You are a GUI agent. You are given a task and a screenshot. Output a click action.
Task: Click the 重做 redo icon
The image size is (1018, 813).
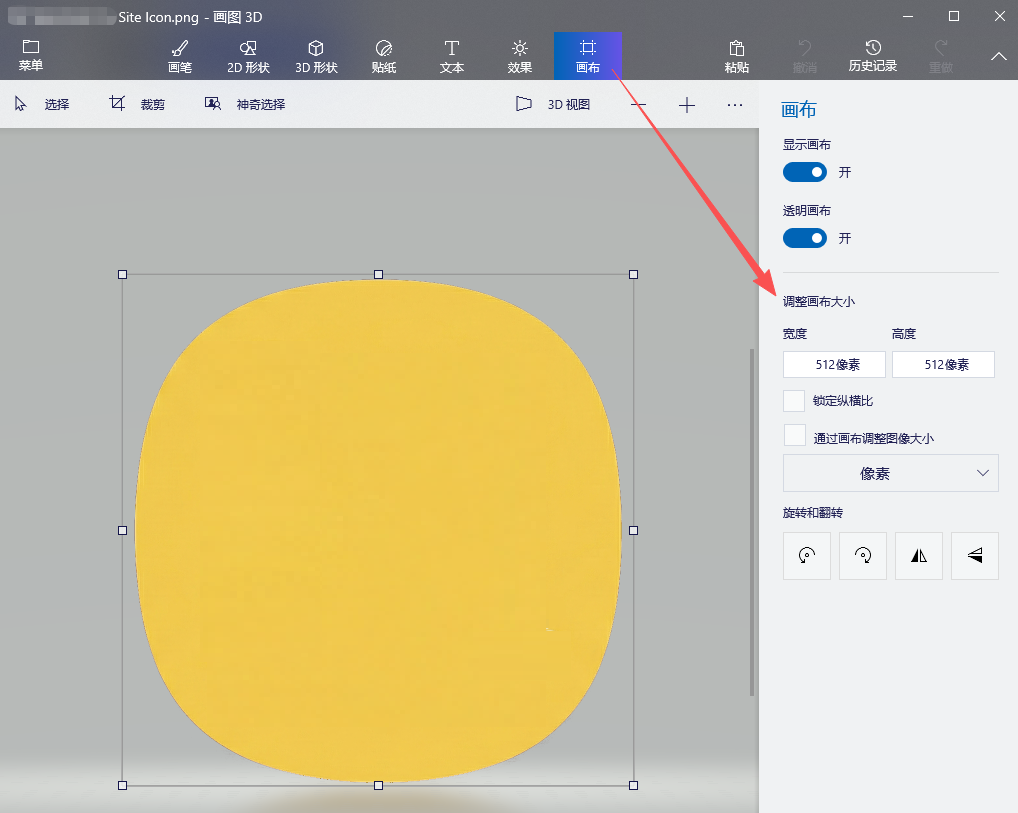(941, 48)
